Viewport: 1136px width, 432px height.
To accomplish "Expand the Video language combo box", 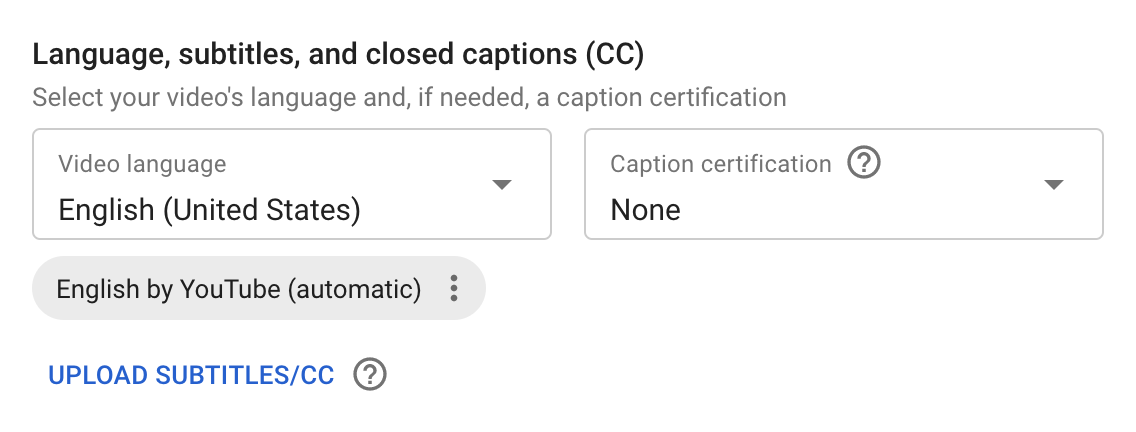I will coord(292,184).
